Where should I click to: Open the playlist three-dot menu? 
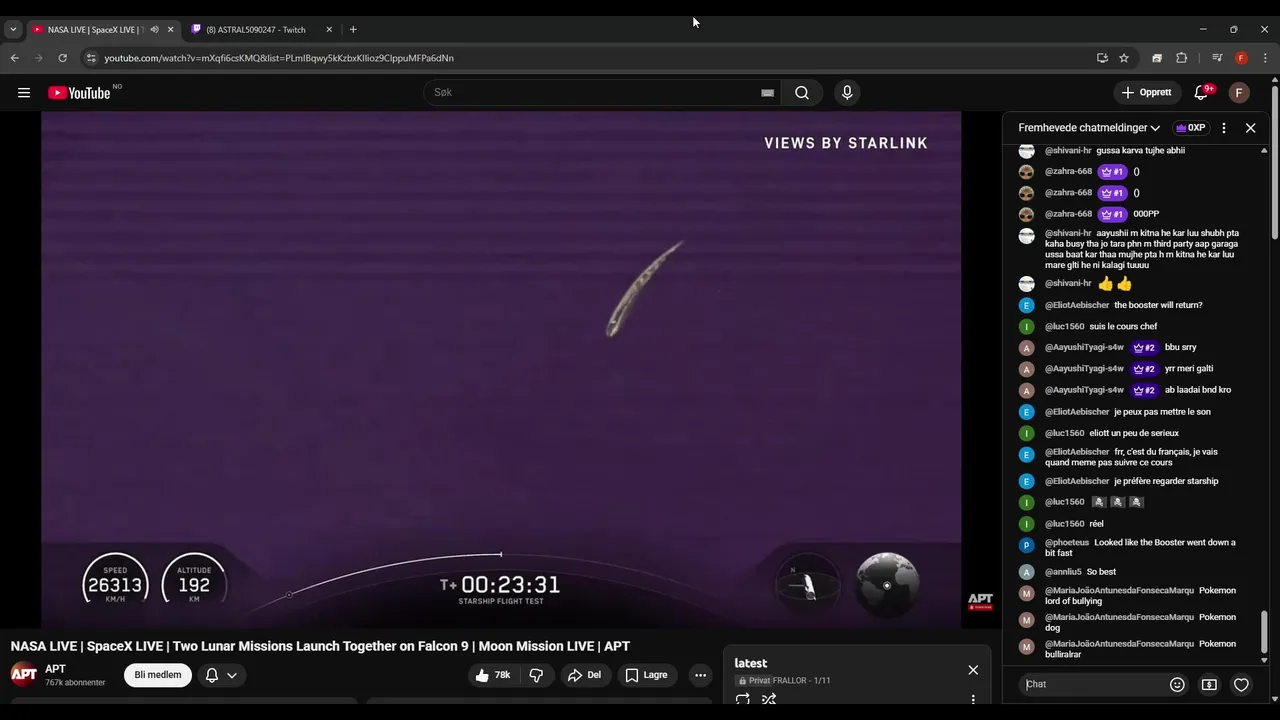click(973, 699)
